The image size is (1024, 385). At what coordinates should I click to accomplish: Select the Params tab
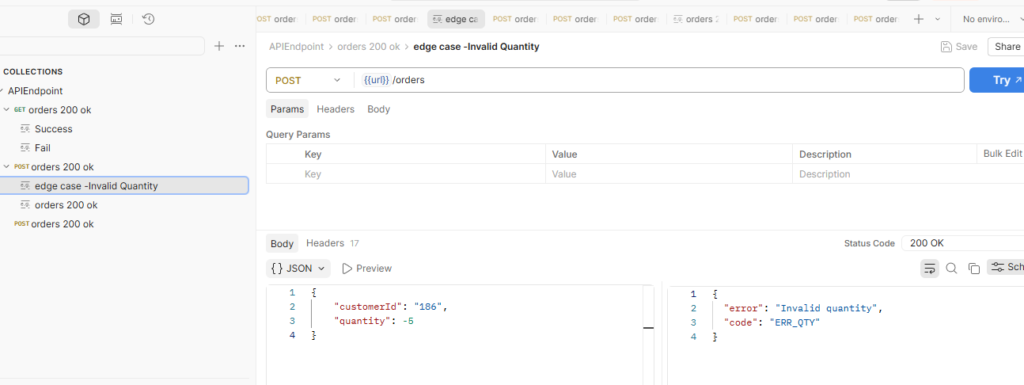point(287,109)
